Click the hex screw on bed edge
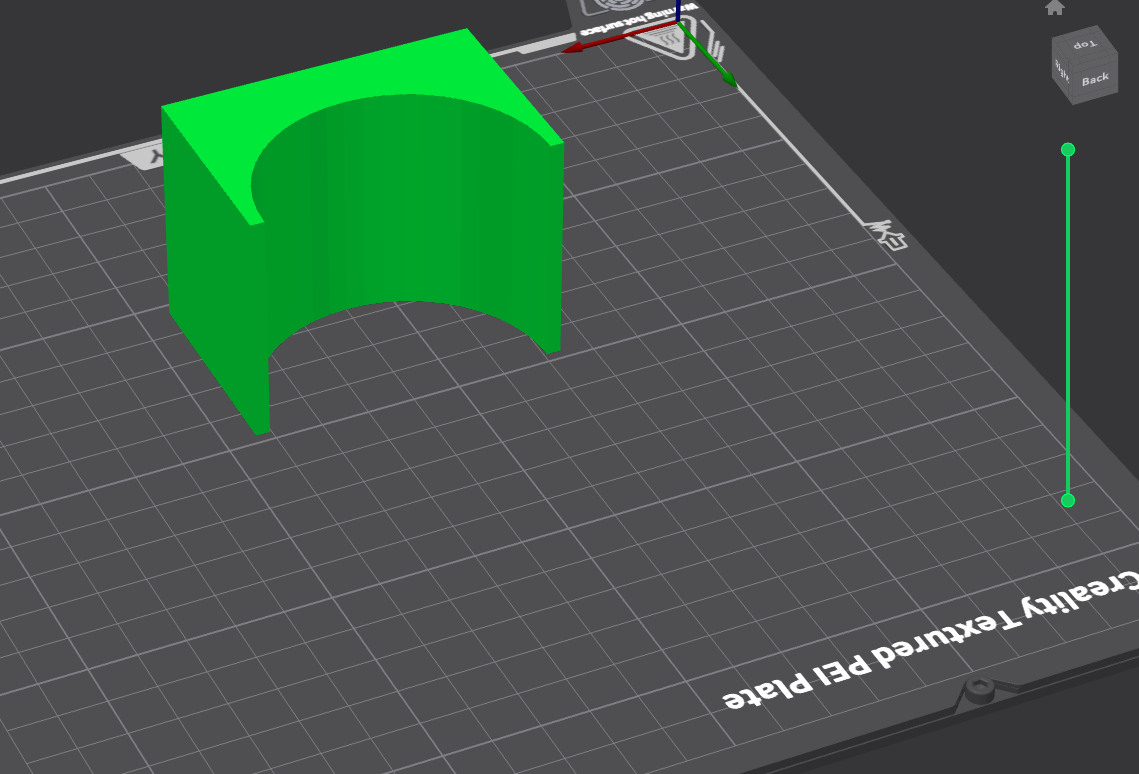Image resolution: width=1139 pixels, height=774 pixels. point(978,691)
